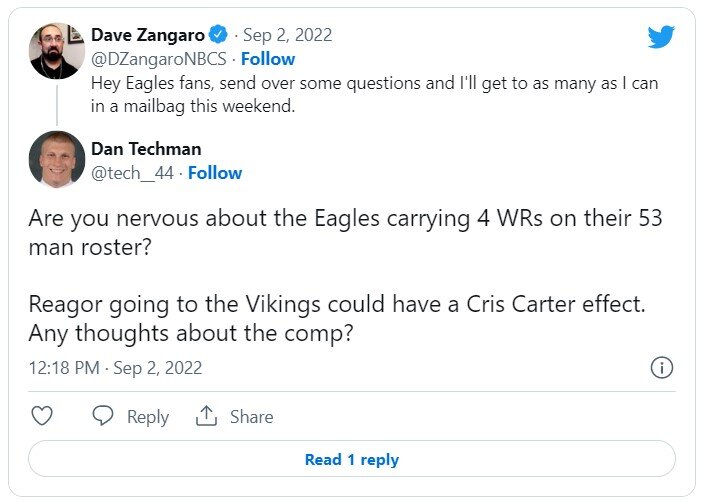Click the Dan Techman name link
The width and height of the screenshot is (703, 502).
click(x=146, y=149)
